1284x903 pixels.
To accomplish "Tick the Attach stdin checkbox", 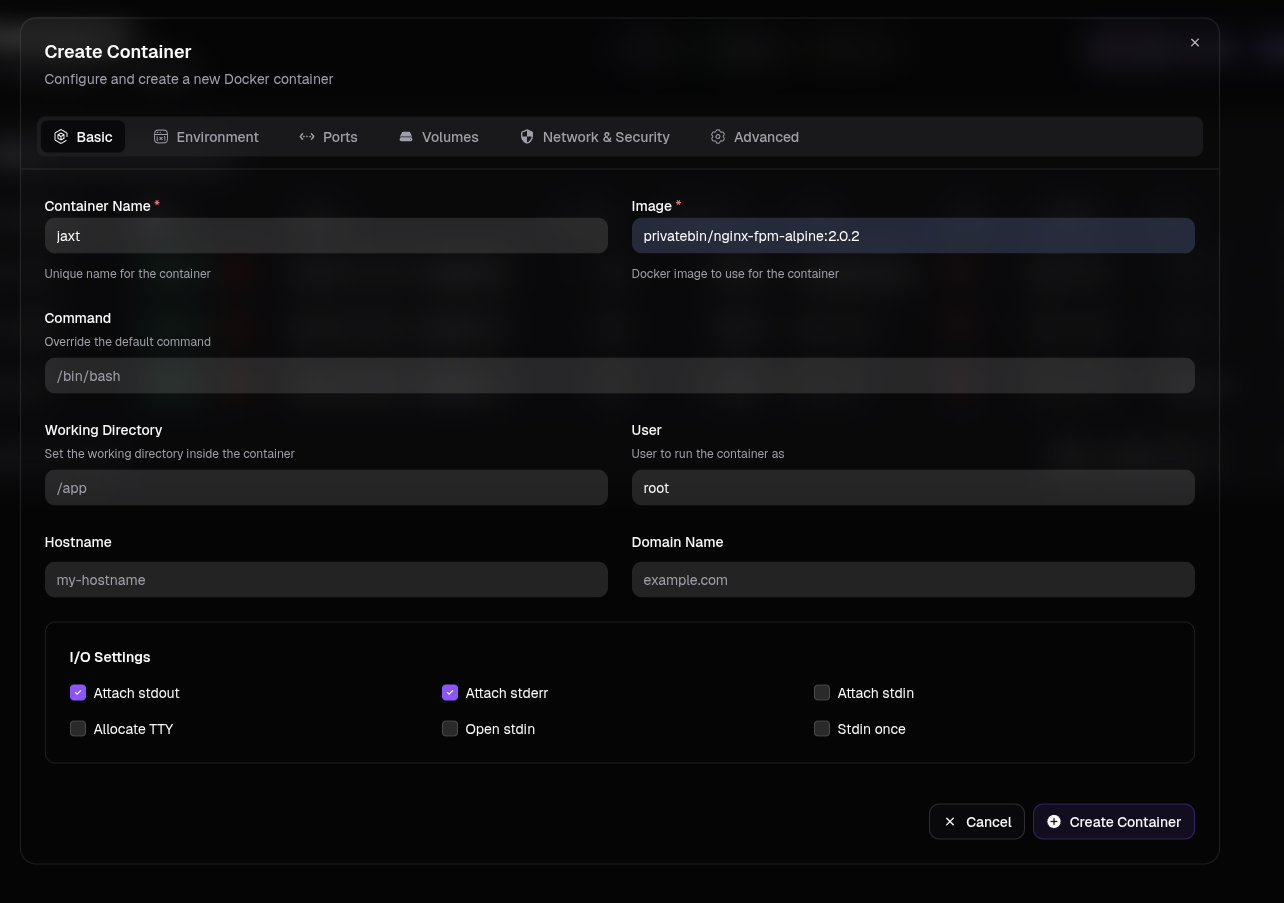I will point(822,693).
